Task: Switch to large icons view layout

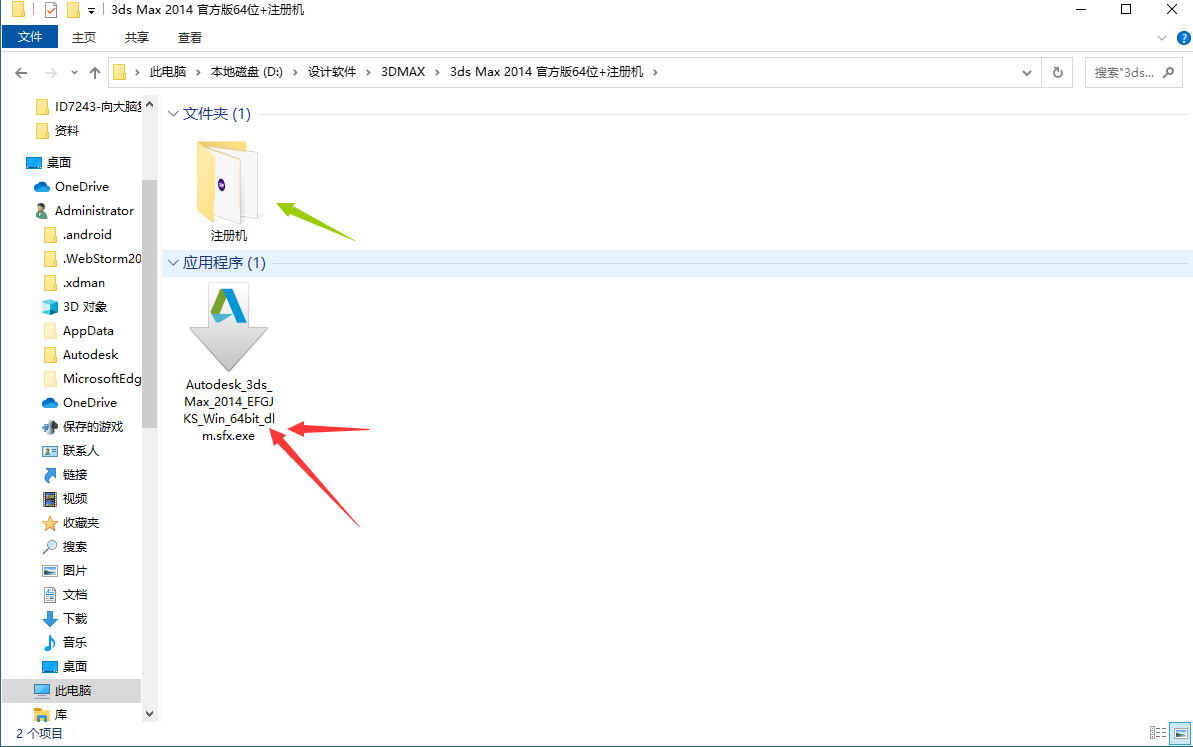Action: (1181, 733)
